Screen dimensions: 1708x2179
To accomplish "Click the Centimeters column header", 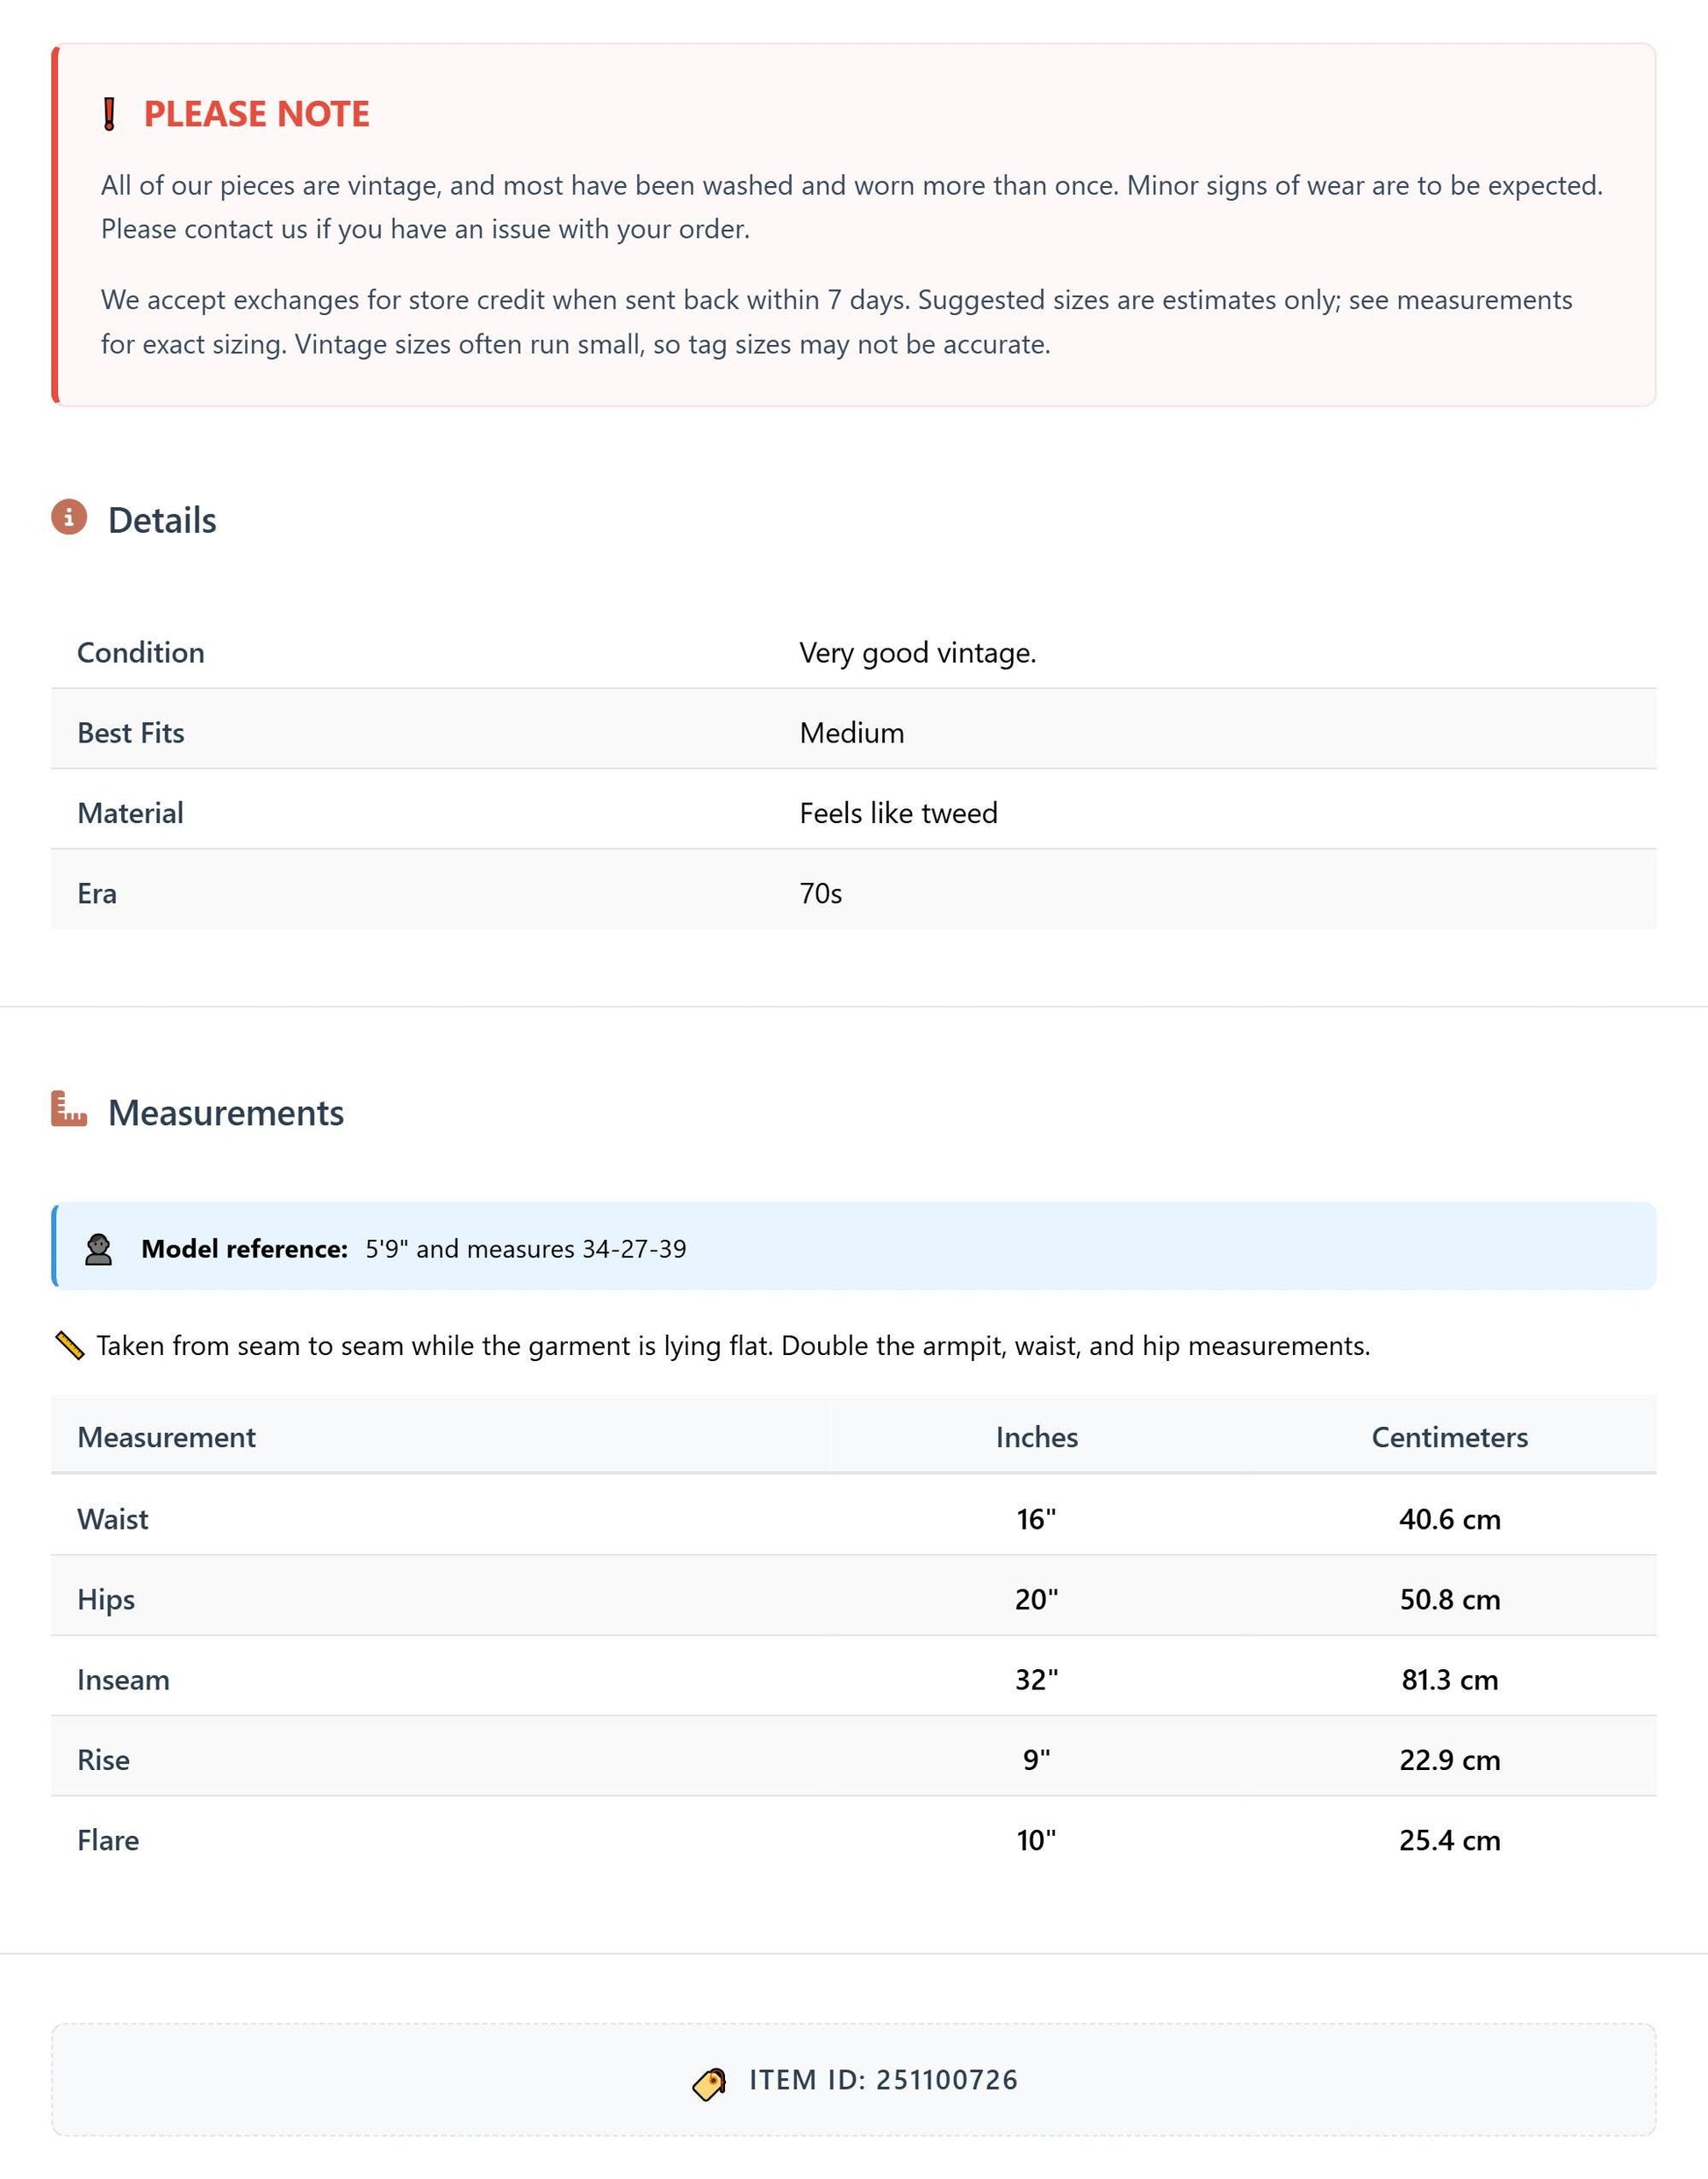I will tap(1450, 1437).
